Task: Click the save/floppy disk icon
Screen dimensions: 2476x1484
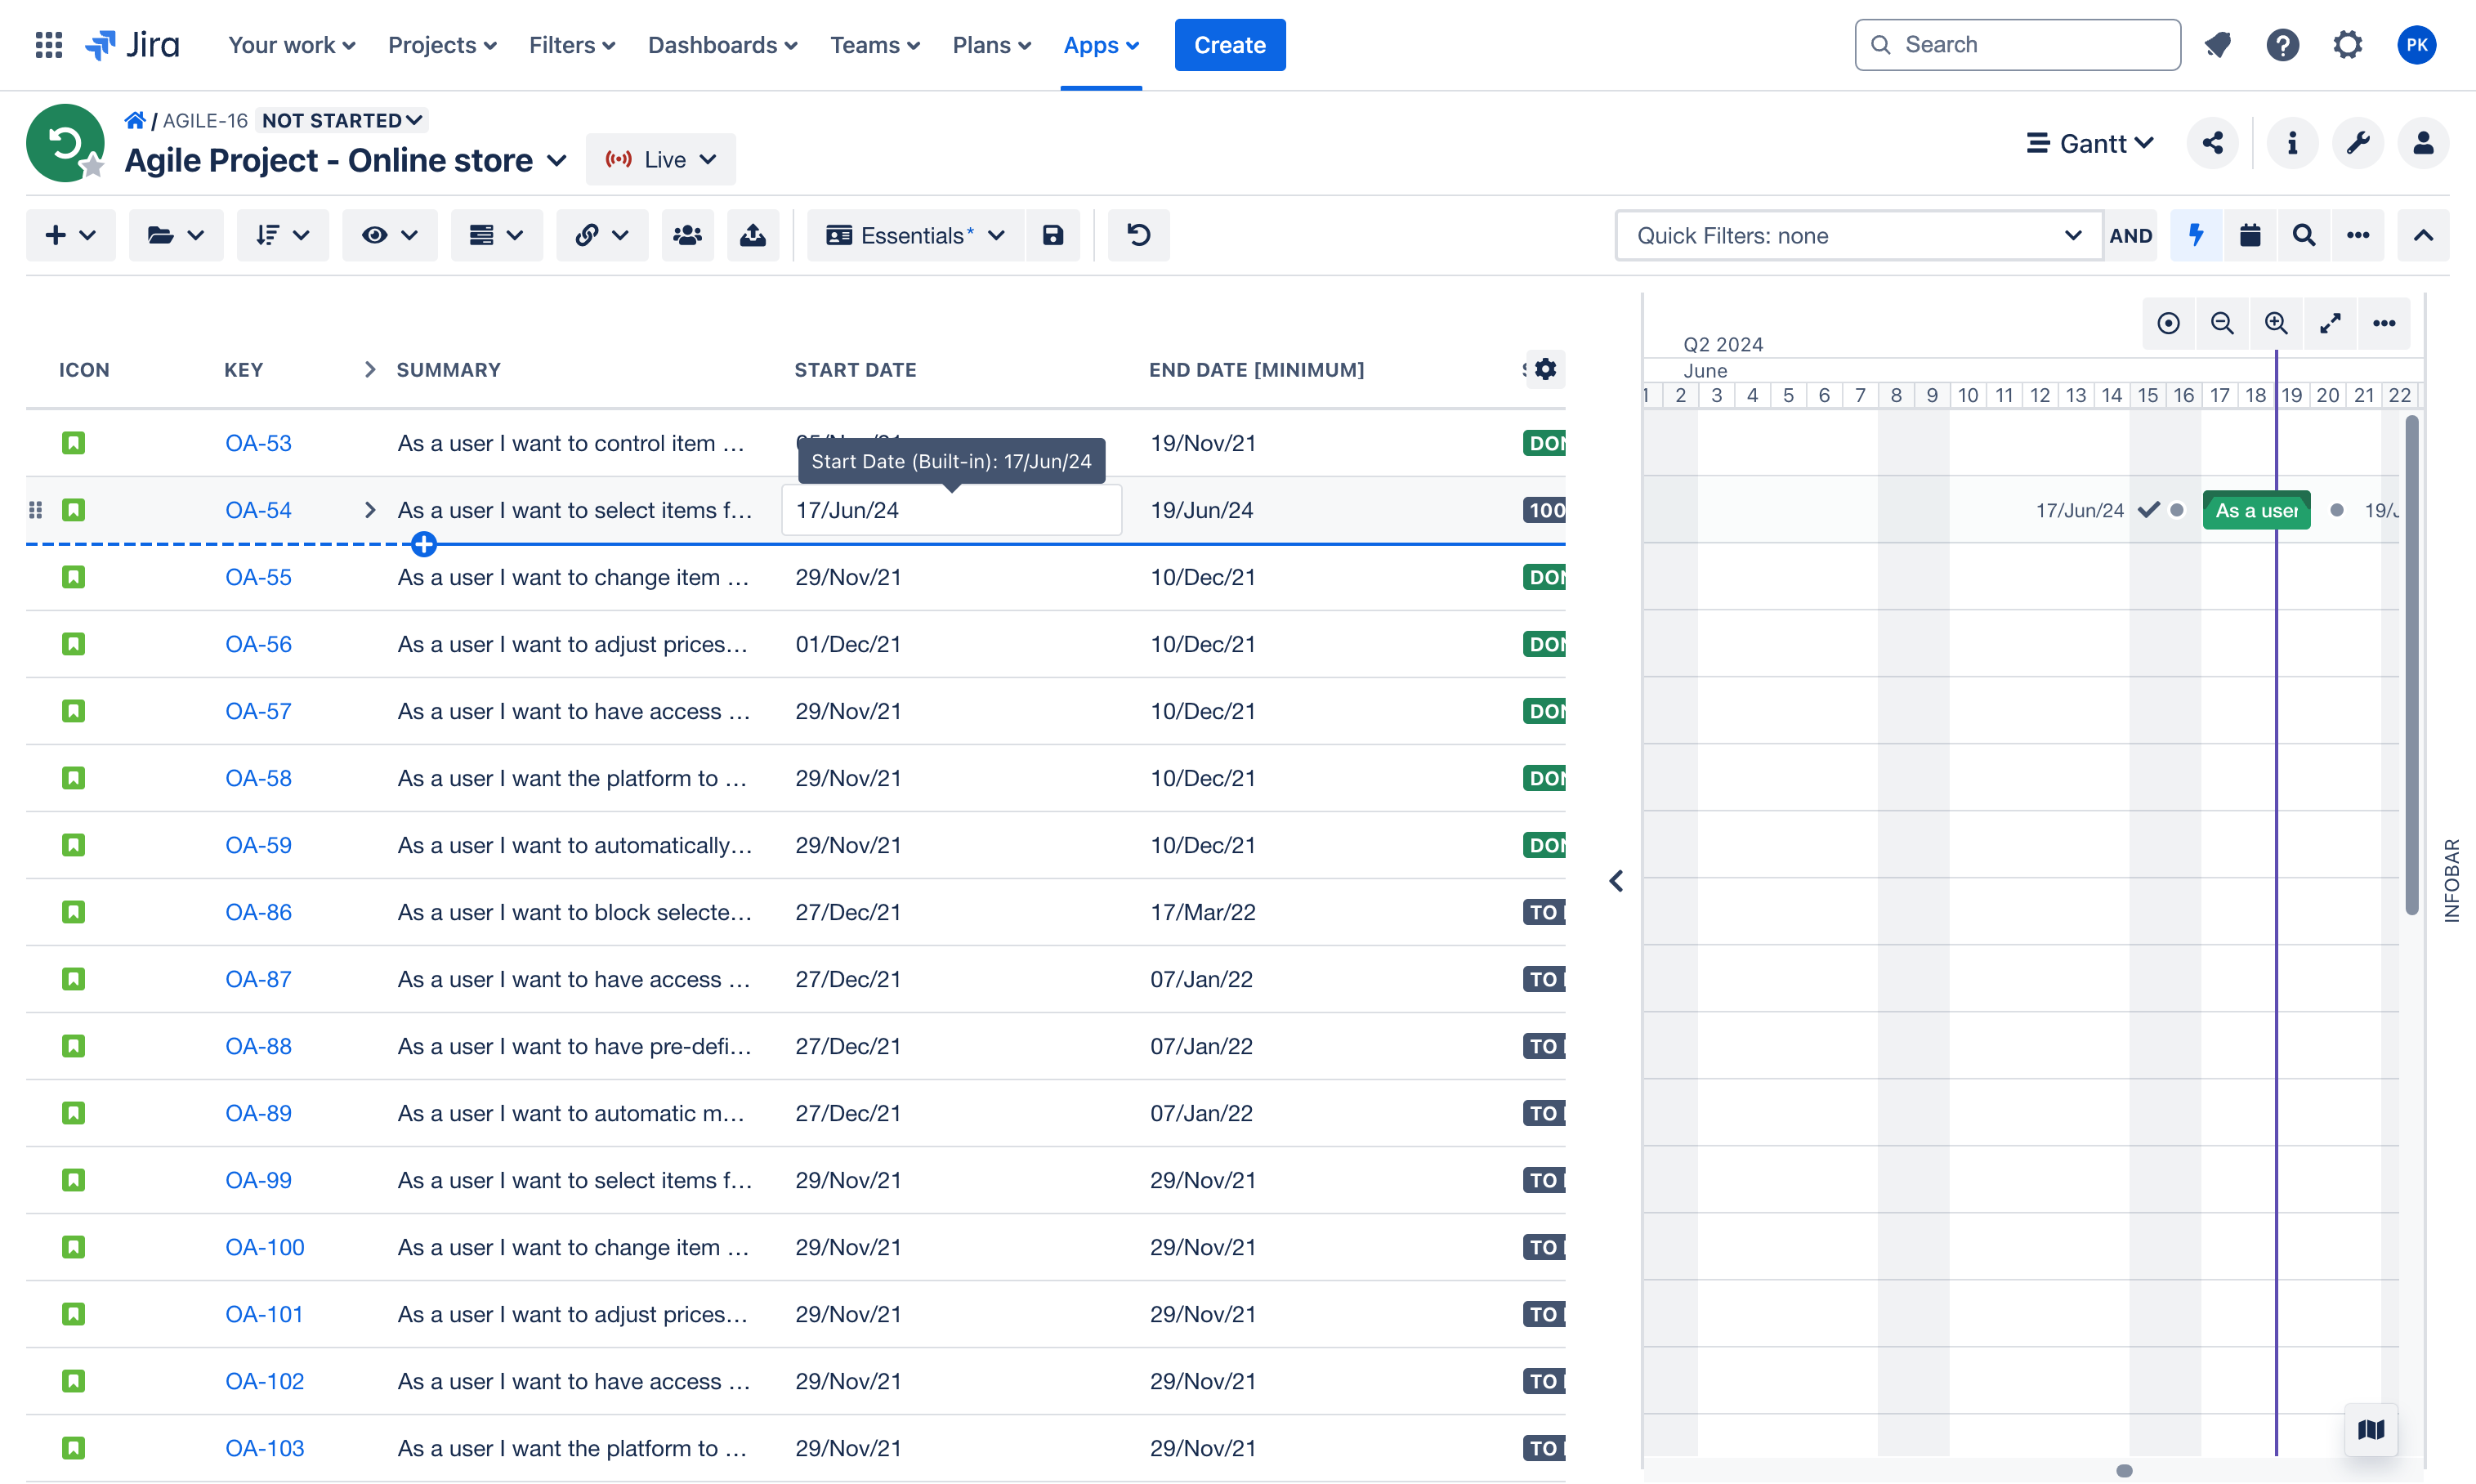Action: coord(1053,235)
